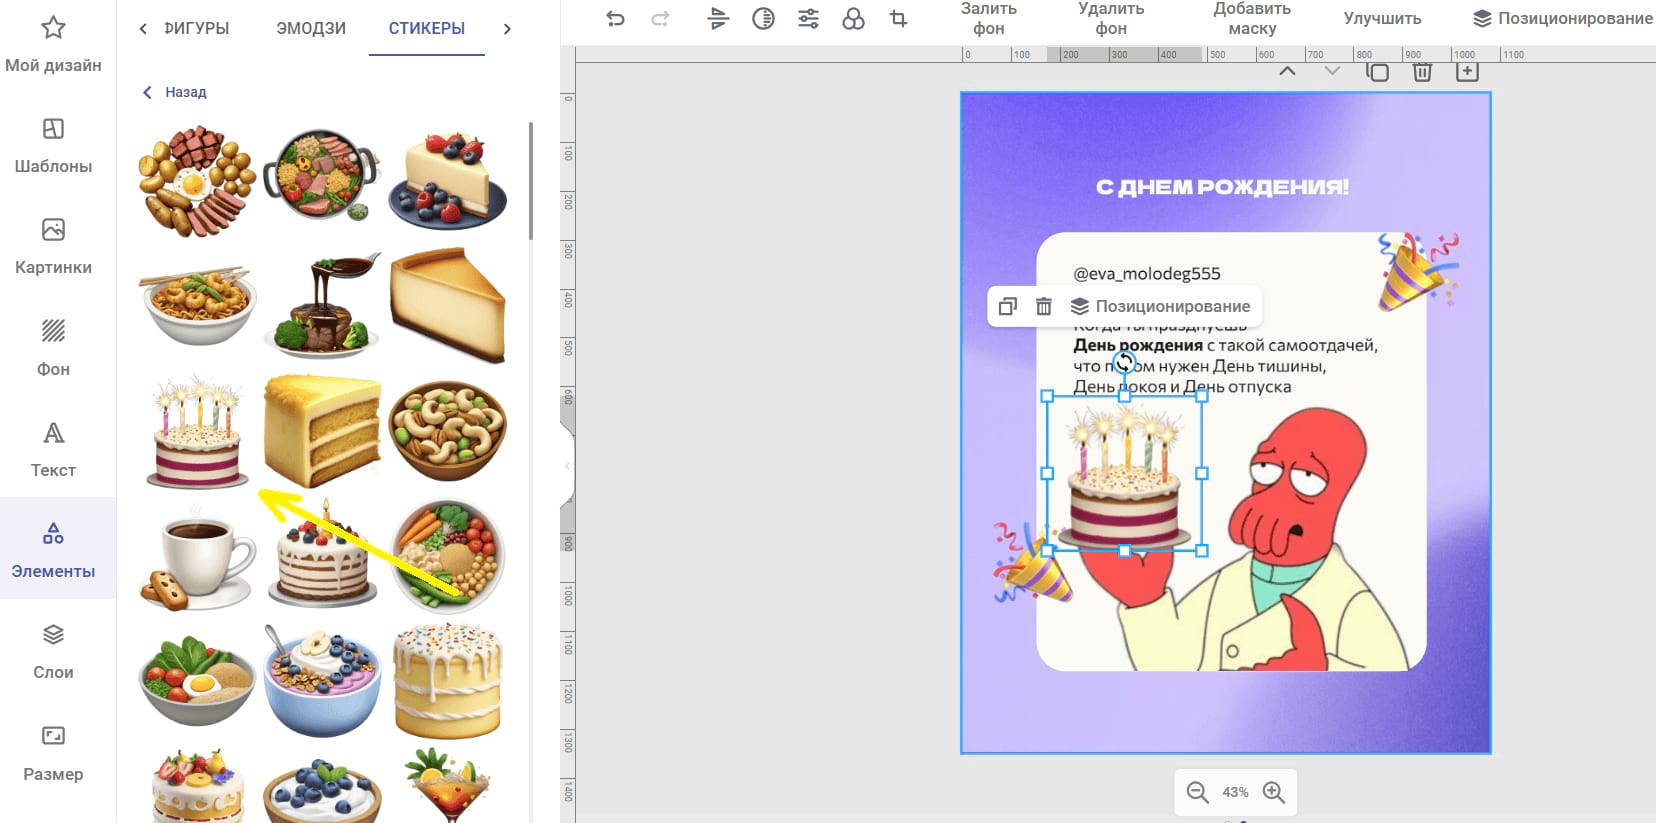Add a new page with the plus icon
The width and height of the screenshot is (1656, 823).
point(1467,71)
